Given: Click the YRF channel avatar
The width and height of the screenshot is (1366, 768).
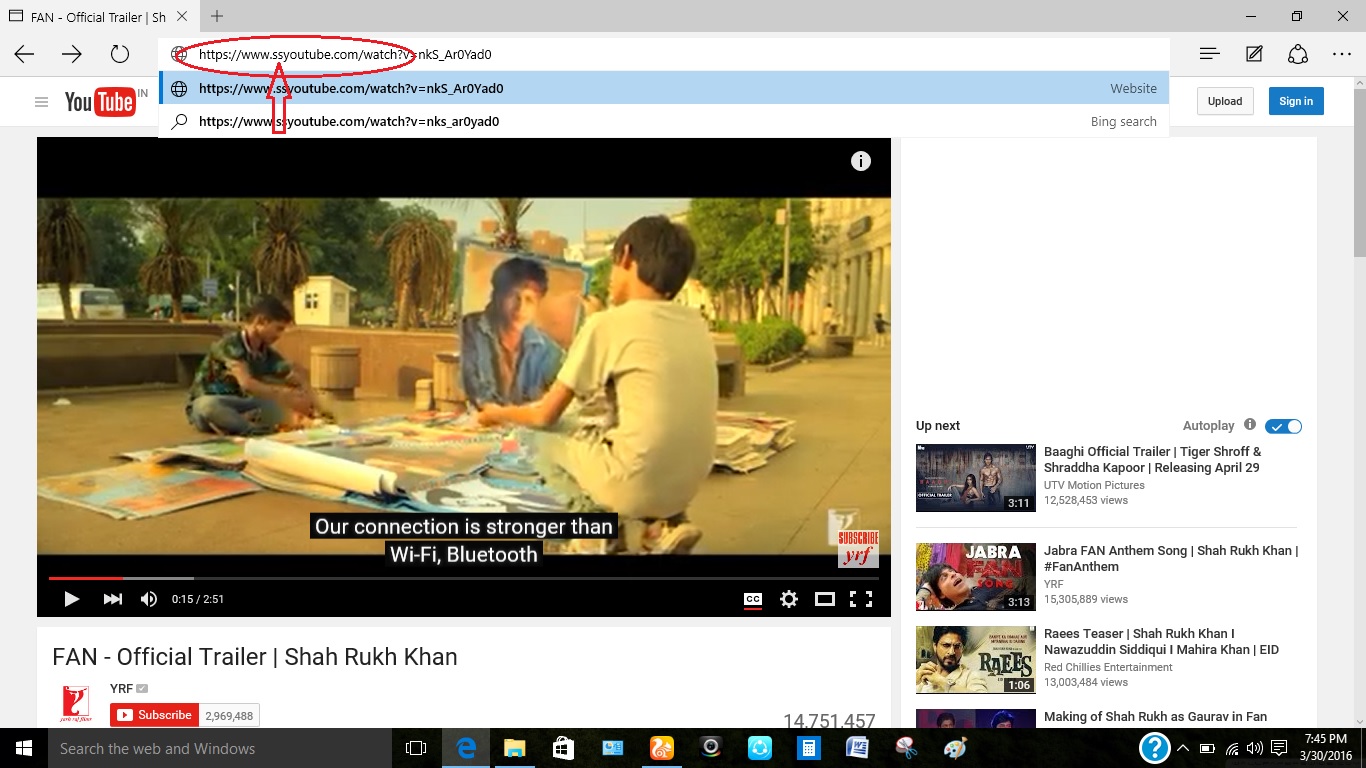Looking at the screenshot, I should coord(75,704).
